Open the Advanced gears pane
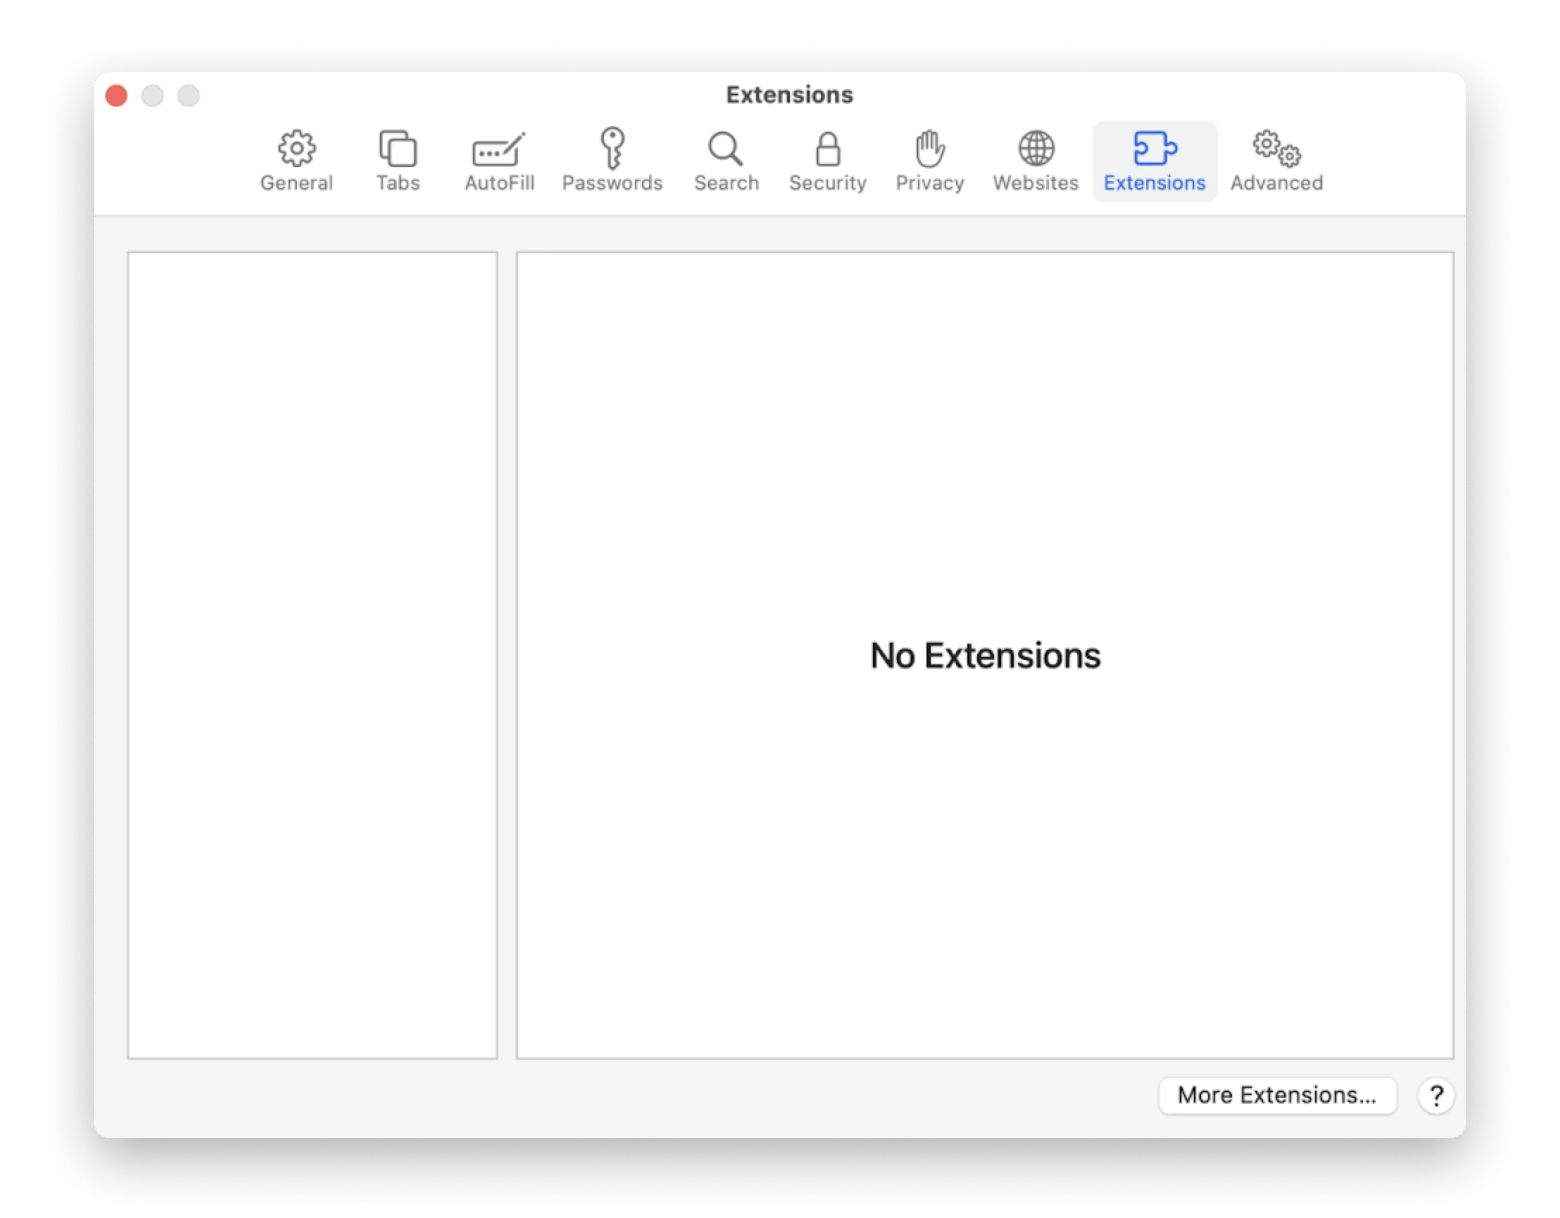Image resolution: width=1560 pixels, height=1218 pixels. pos(1276,161)
